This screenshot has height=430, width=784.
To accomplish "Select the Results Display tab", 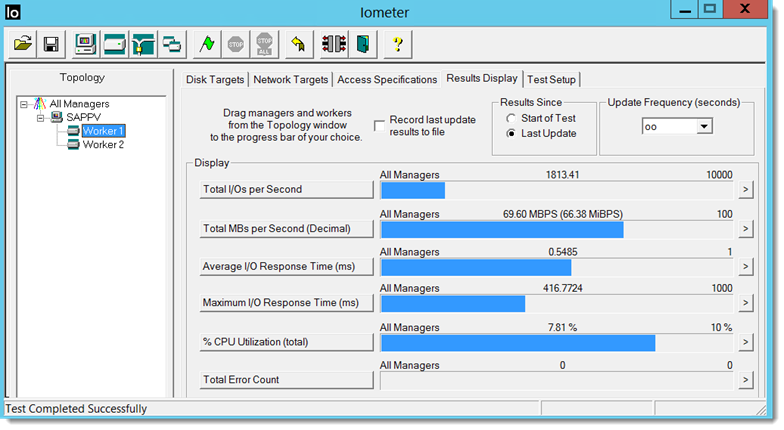I will pos(482,78).
